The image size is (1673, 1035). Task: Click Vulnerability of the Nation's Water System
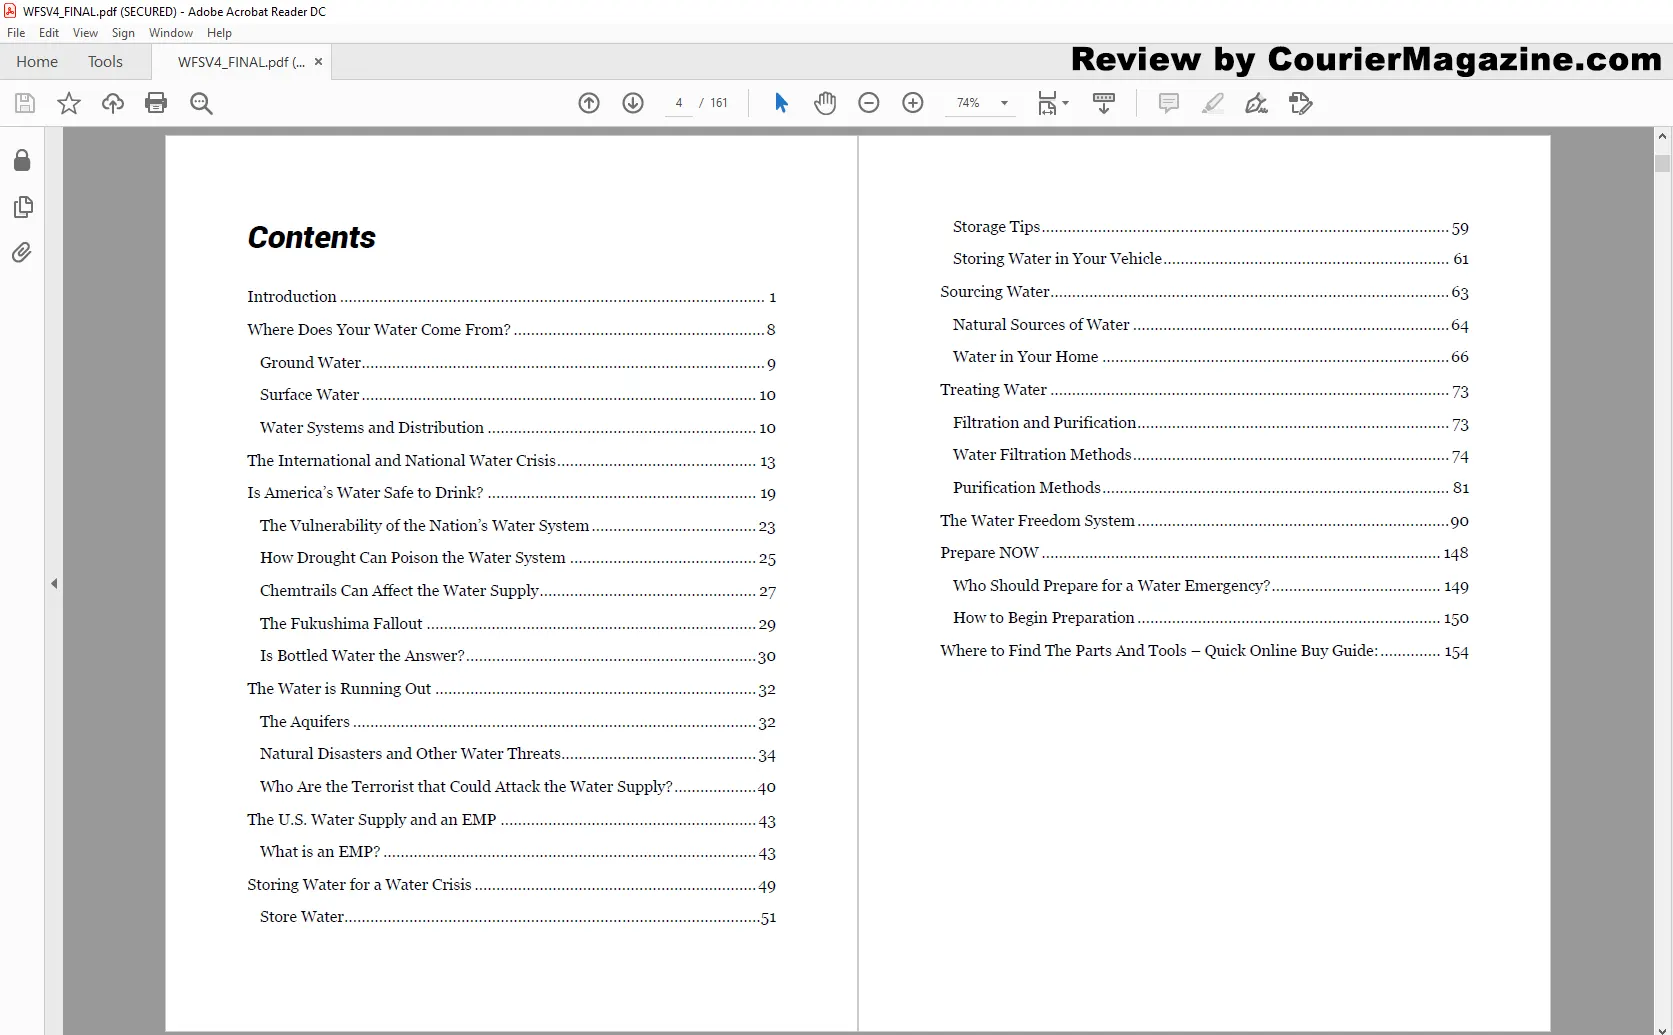pyautogui.click(x=518, y=526)
